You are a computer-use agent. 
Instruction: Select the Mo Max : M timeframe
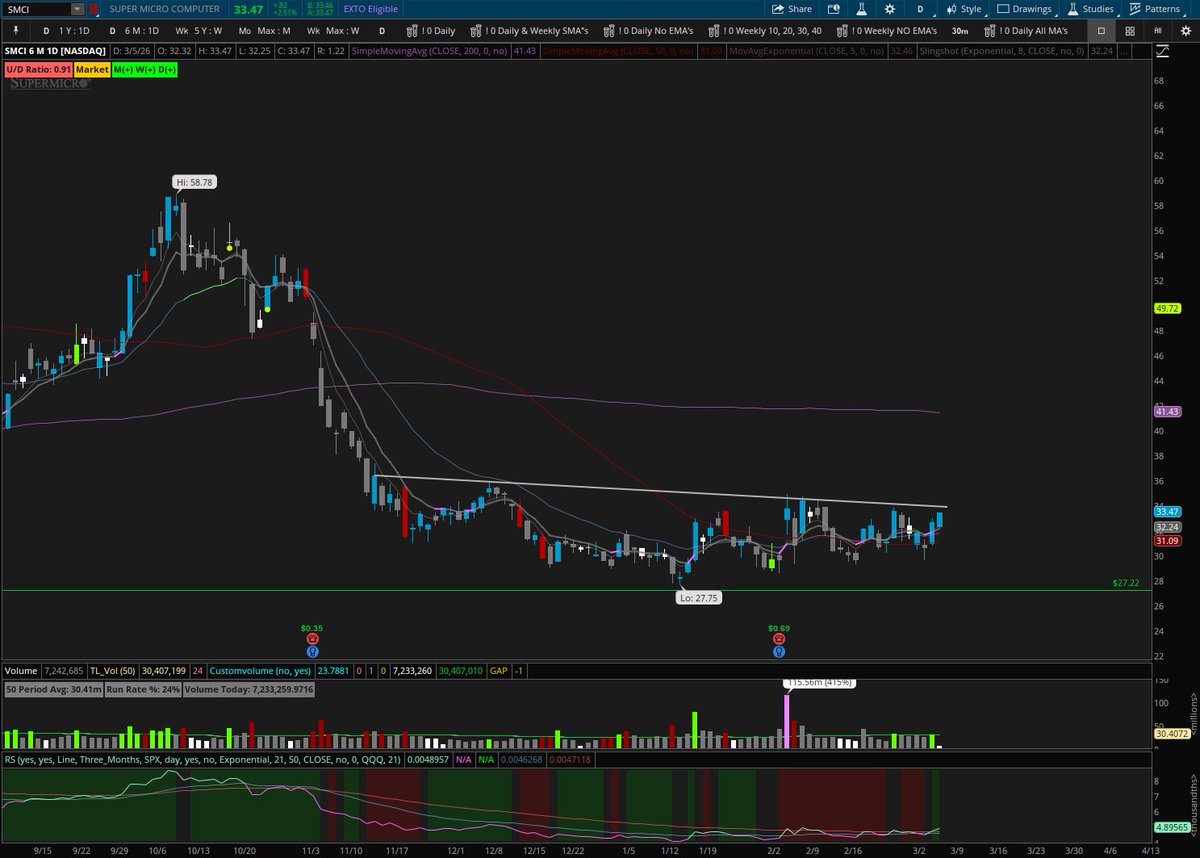(x=264, y=31)
